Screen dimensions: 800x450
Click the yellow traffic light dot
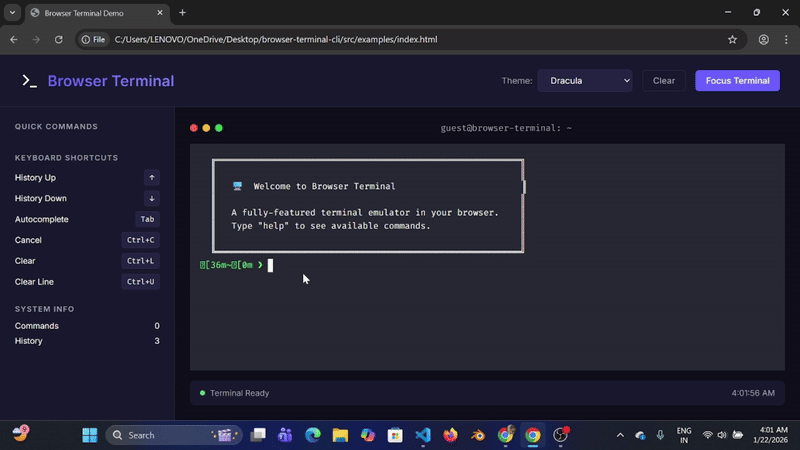click(x=206, y=128)
